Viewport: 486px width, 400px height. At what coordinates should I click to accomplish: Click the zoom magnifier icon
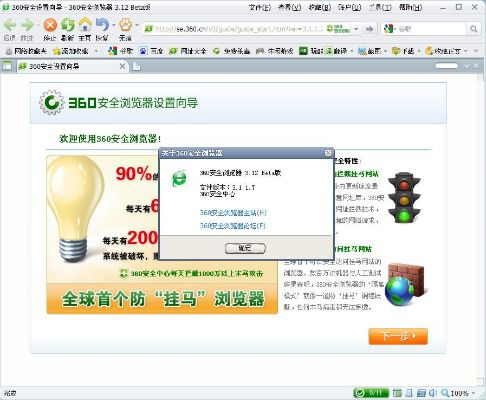tap(445, 393)
